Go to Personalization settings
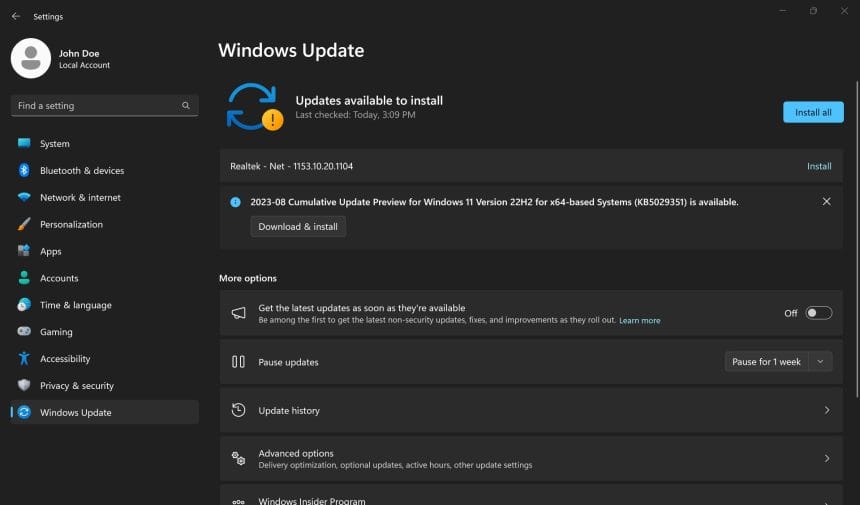The image size is (860, 505). click(71, 225)
